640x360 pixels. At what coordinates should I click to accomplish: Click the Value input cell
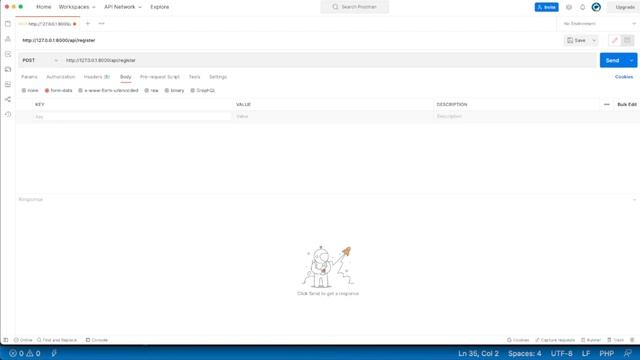(333, 117)
